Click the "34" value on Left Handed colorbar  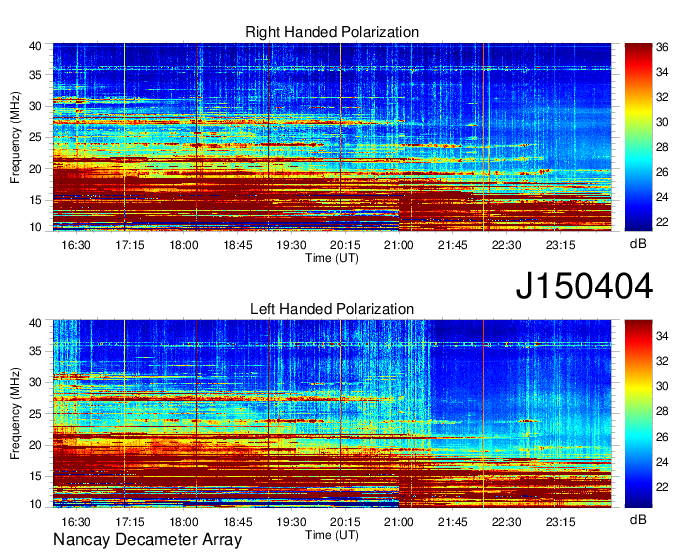pos(662,335)
